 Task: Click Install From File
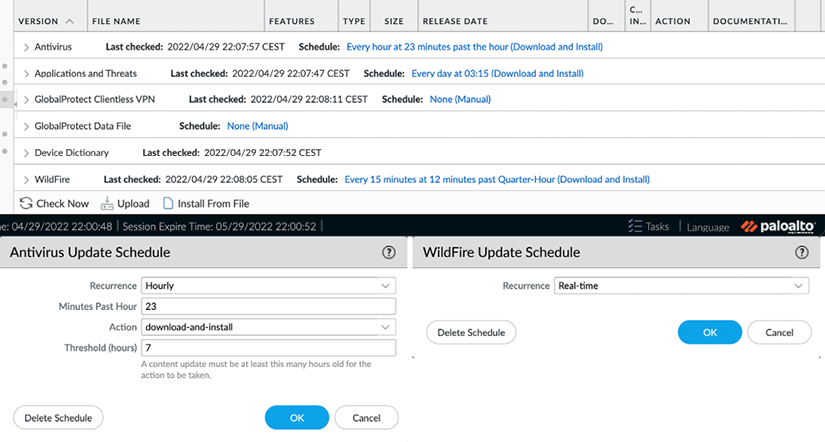click(206, 203)
